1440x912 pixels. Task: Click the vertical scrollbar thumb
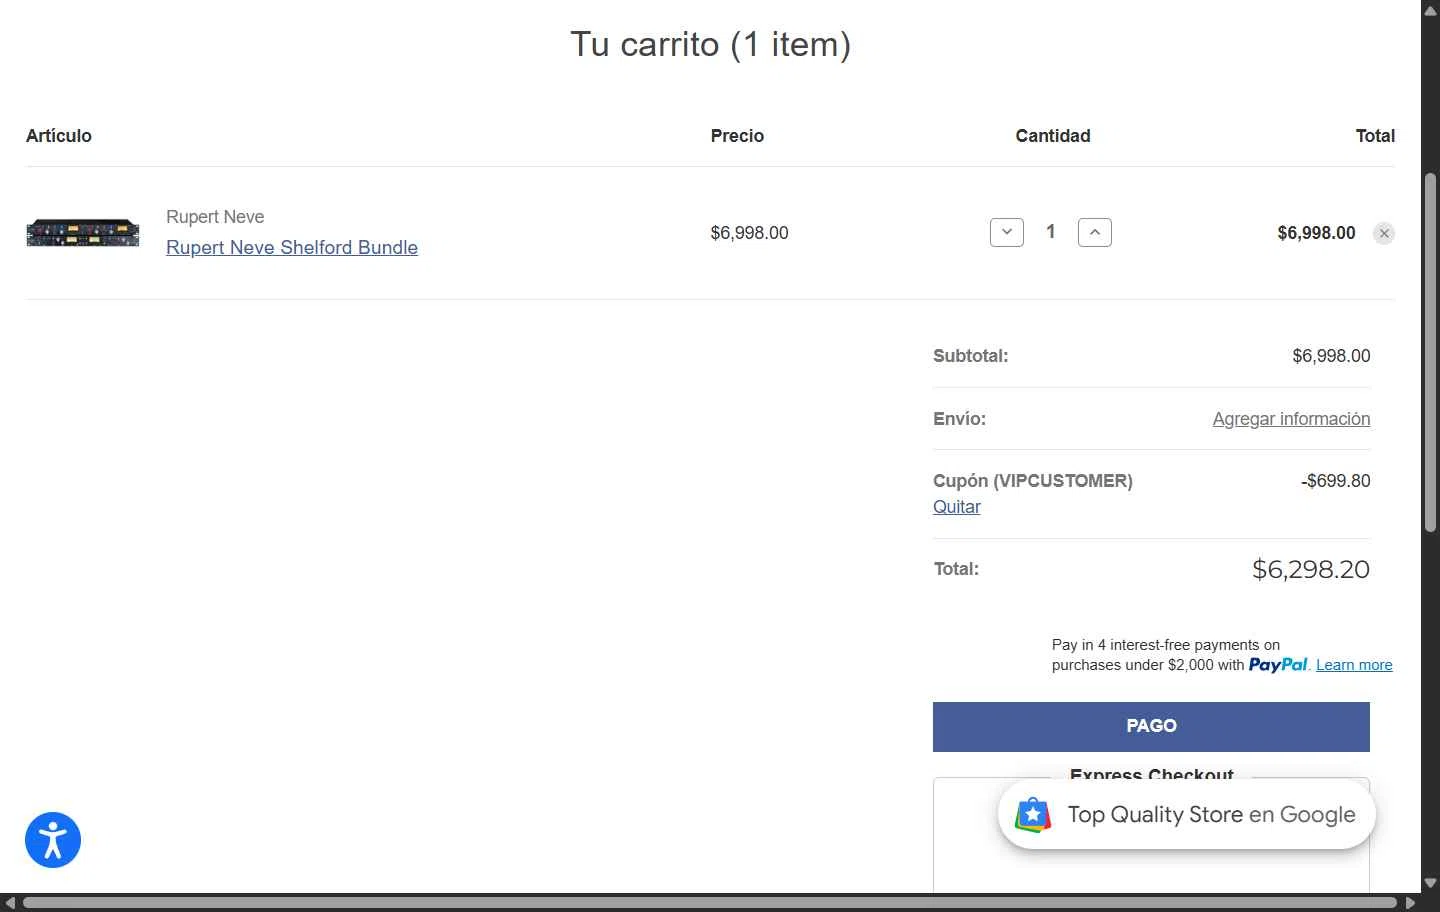coord(1430,352)
